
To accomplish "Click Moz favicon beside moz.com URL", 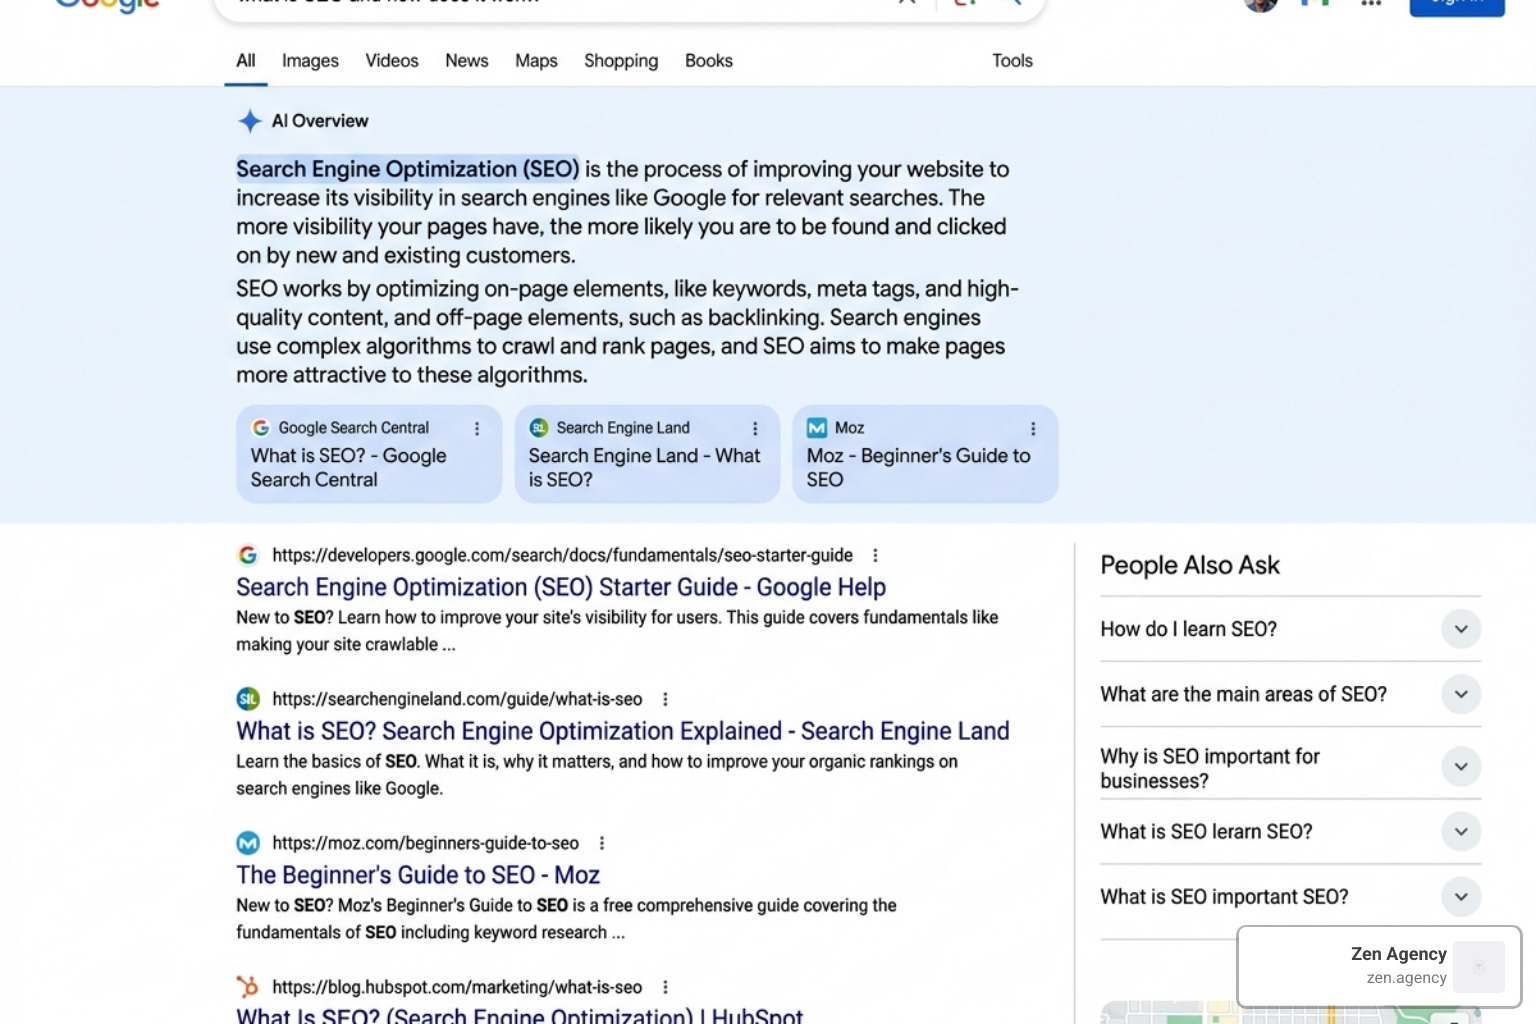I will click(248, 843).
